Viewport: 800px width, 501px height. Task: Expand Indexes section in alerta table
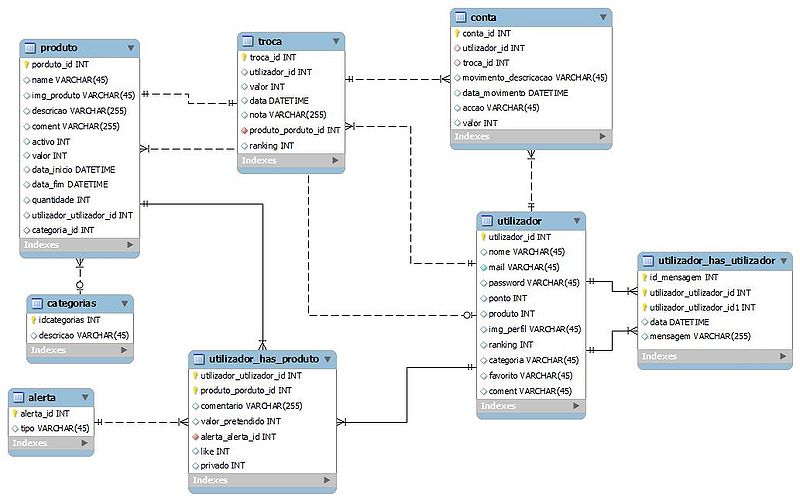[x=85, y=443]
